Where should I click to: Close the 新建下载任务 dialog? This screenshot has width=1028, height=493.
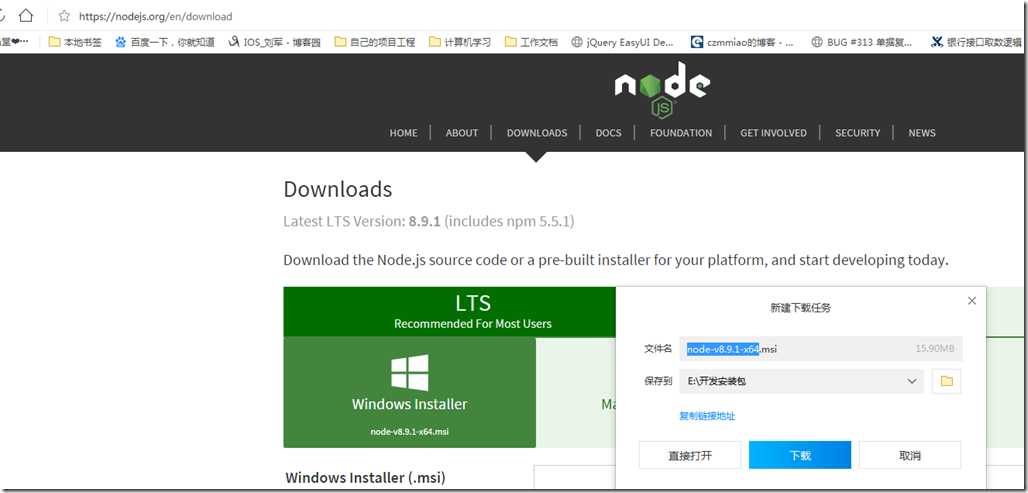click(972, 301)
